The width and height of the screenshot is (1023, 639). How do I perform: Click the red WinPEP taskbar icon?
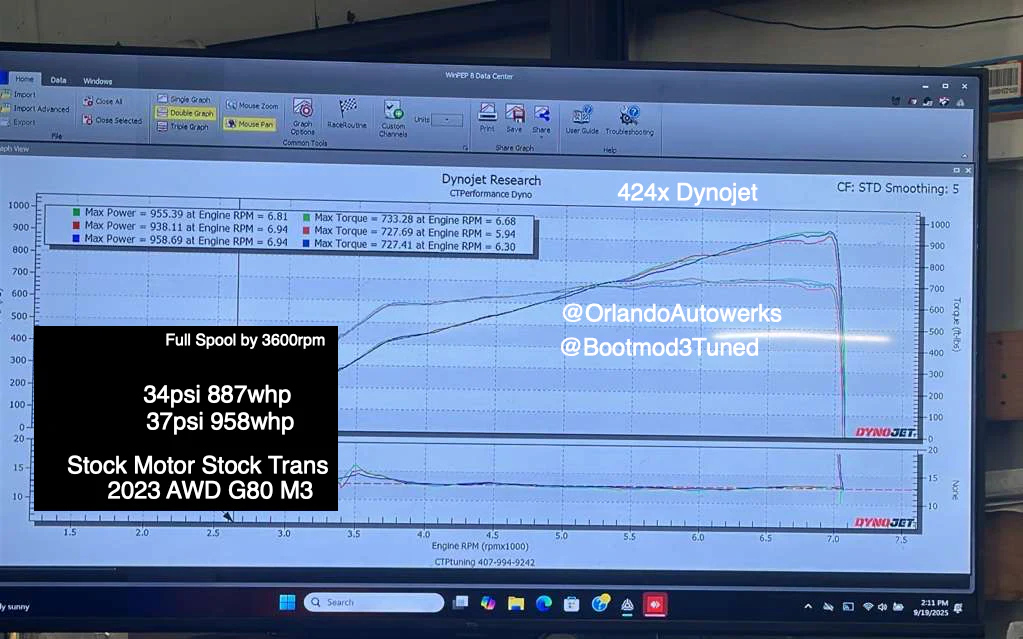(655, 605)
